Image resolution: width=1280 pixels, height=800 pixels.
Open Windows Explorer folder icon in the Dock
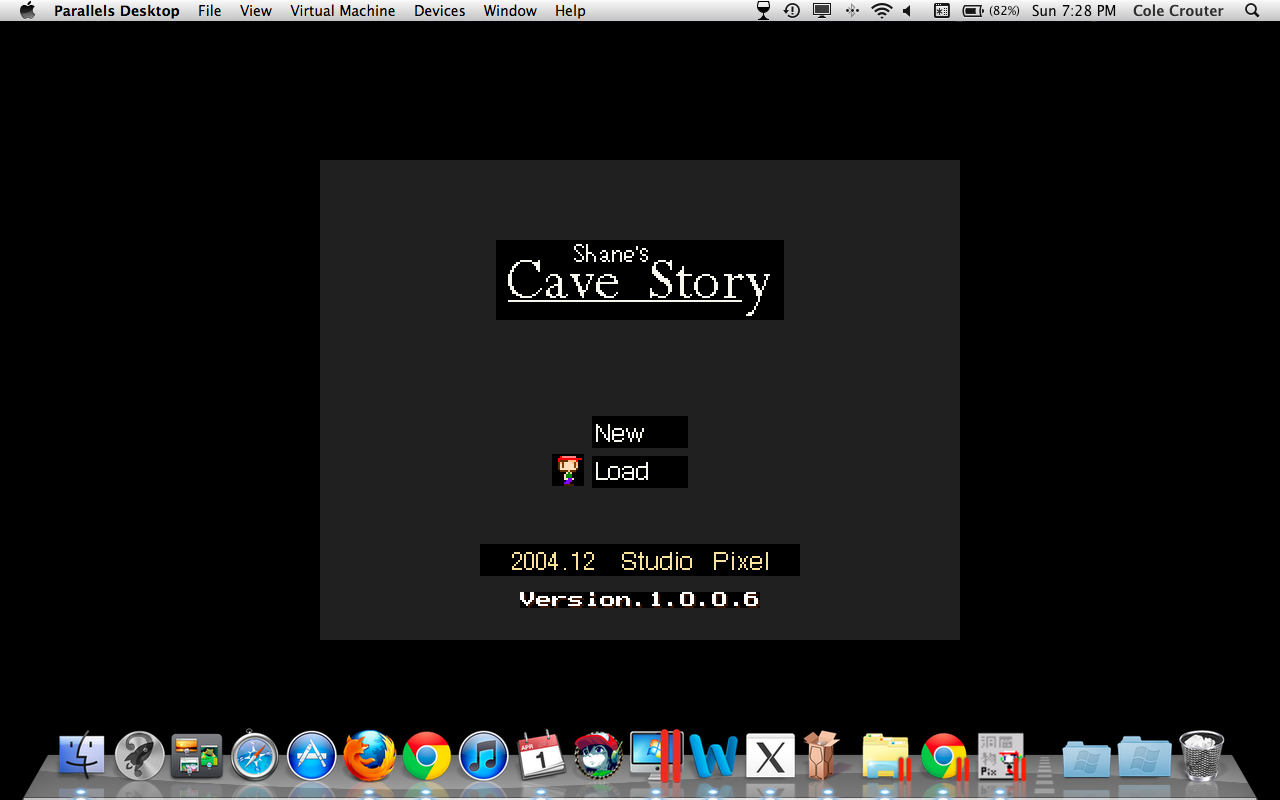[x=886, y=756]
